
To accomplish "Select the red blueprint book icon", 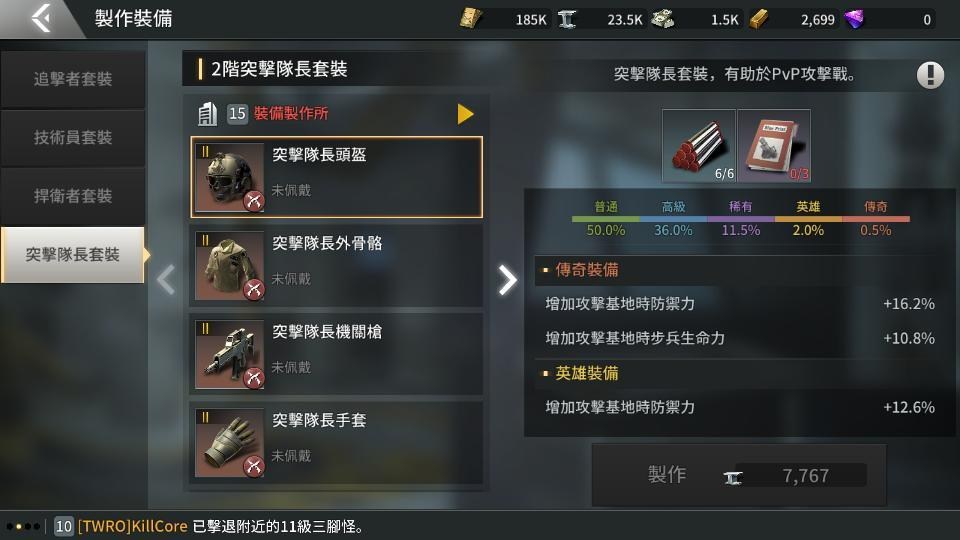I will tap(774, 146).
